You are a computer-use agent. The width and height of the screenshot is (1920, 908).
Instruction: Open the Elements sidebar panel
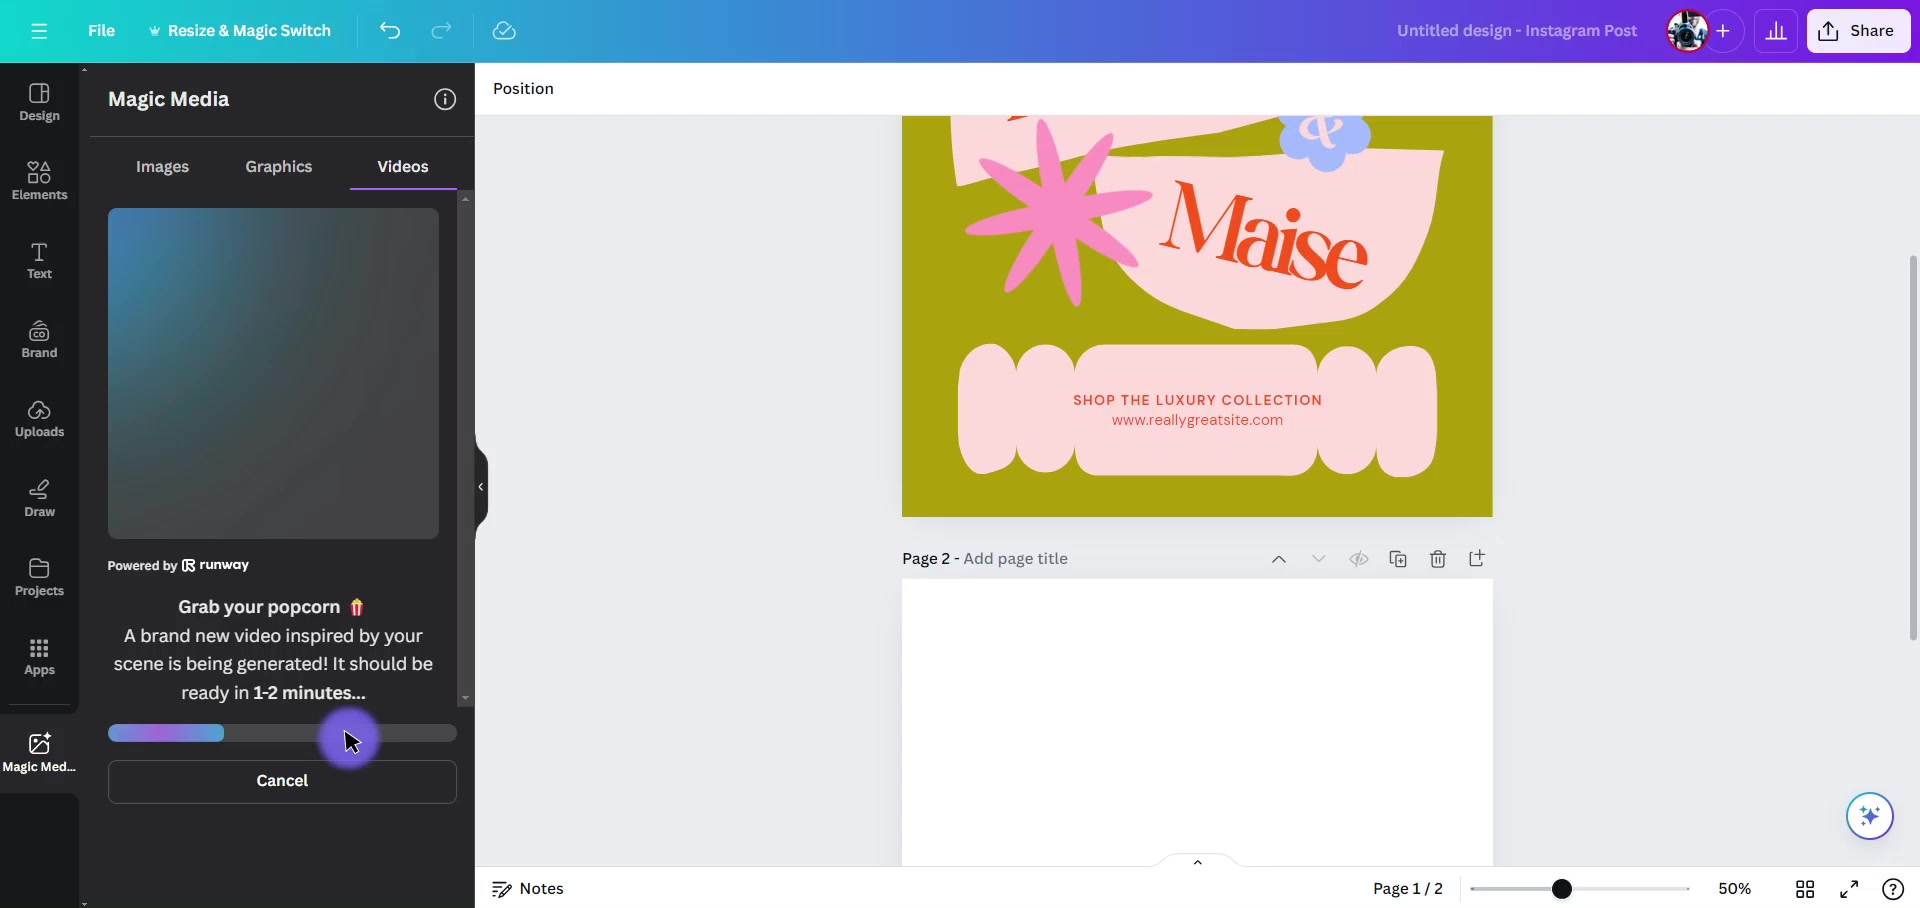pos(39,182)
